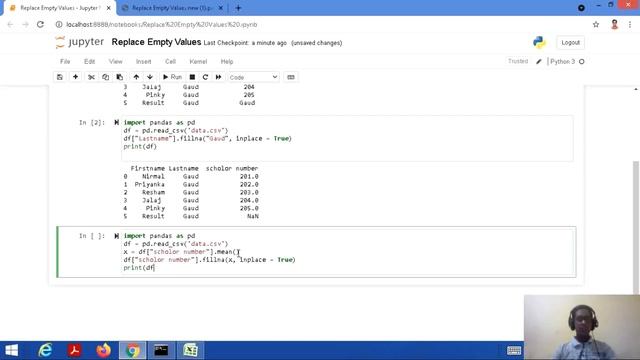The width and height of the screenshot is (640, 360).
Task: Click the notebook vertical scrollbar
Action: [636, 227]
